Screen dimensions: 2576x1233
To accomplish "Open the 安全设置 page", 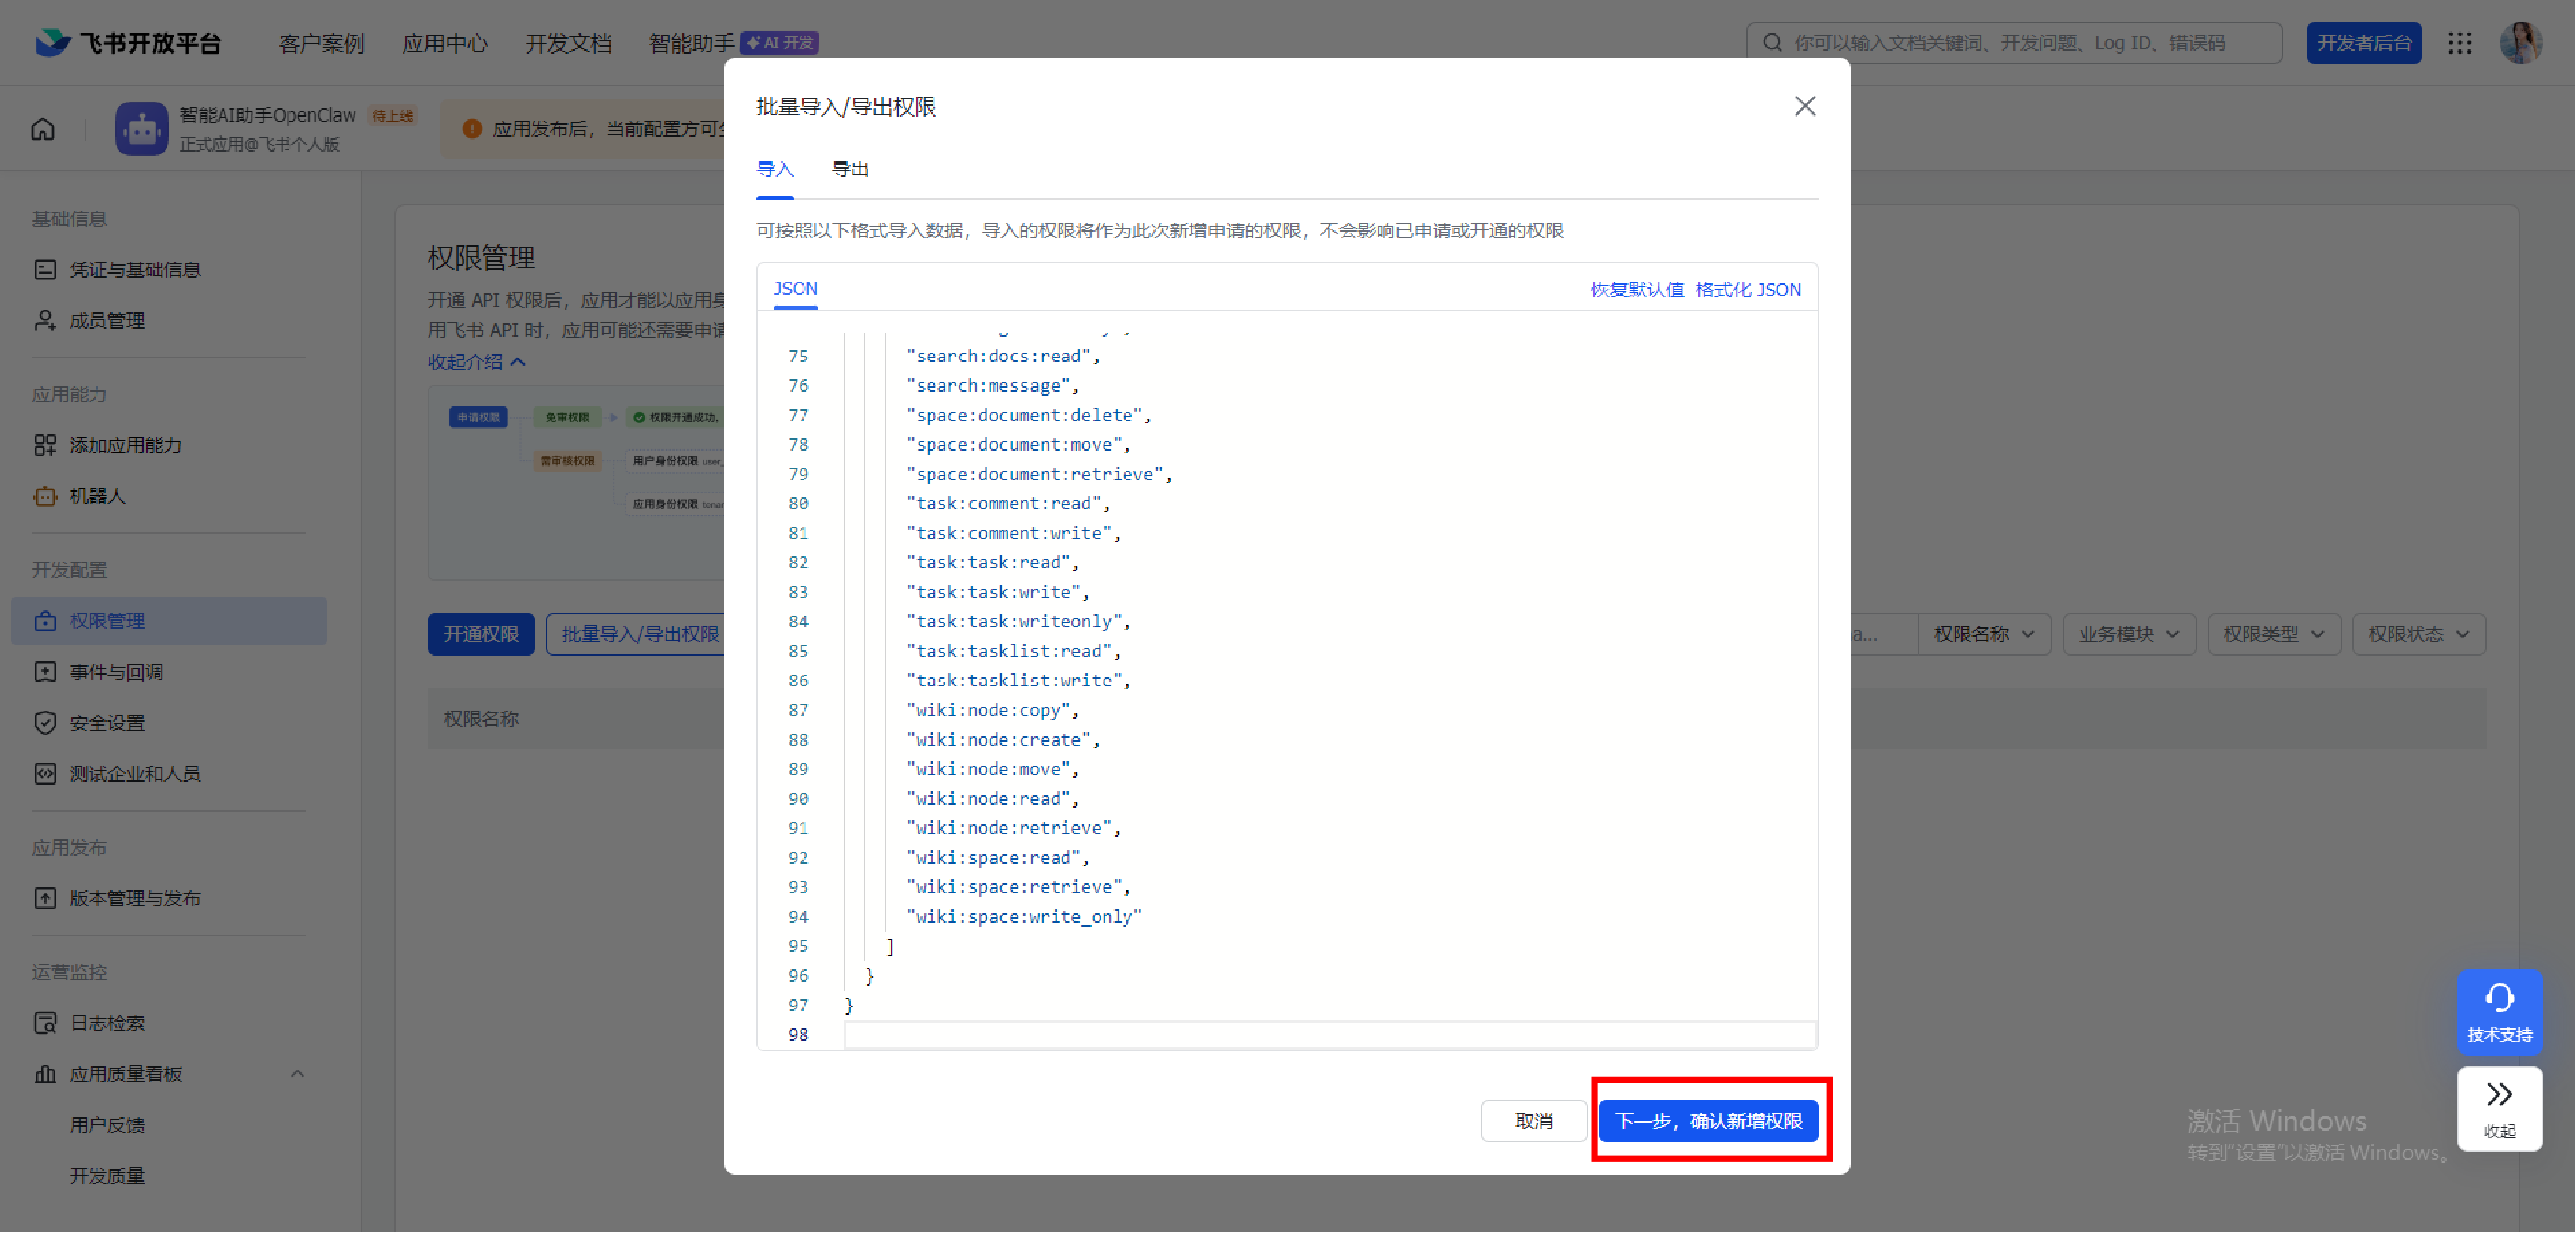I will point(107,722).
